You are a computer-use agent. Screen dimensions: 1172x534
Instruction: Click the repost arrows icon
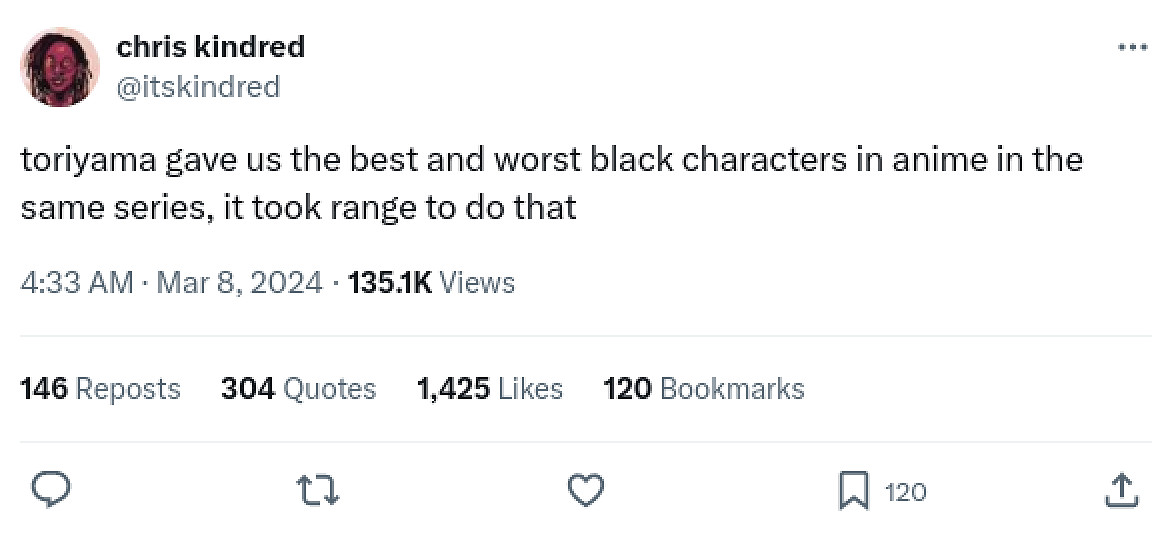coord(319,490)
